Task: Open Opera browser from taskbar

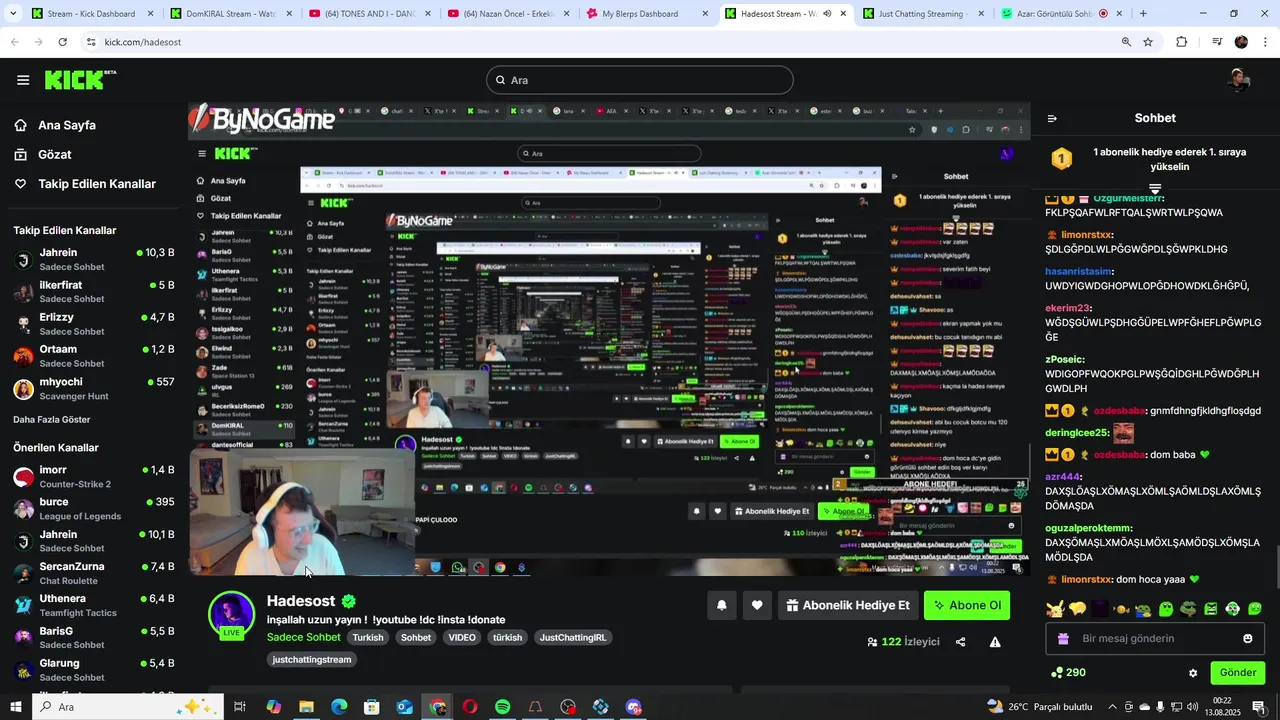Action: pyautogui.click(x=470, y=707)
